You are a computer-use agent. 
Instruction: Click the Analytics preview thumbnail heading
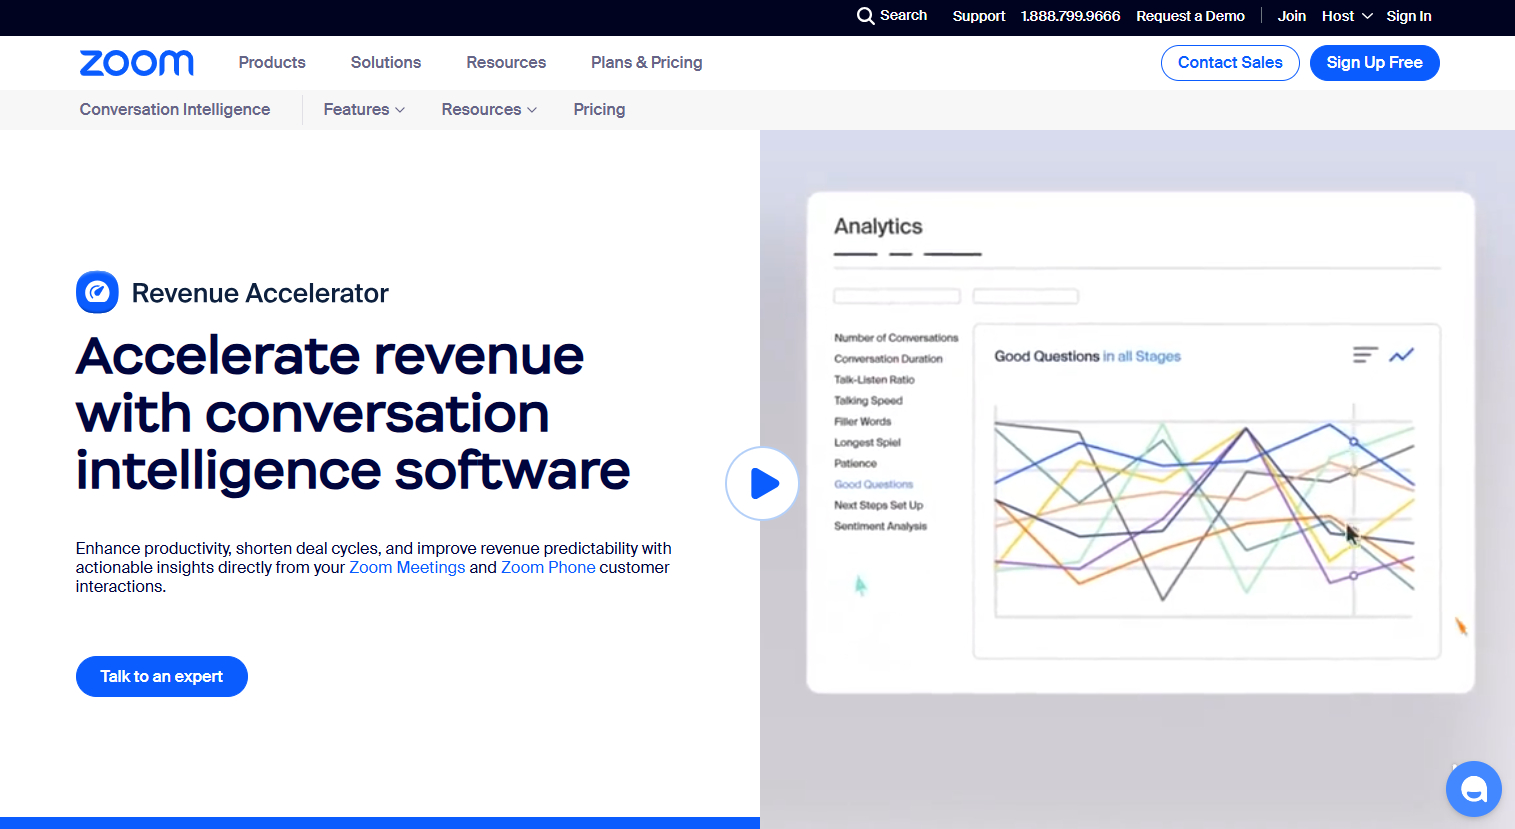tap(878, 226)
